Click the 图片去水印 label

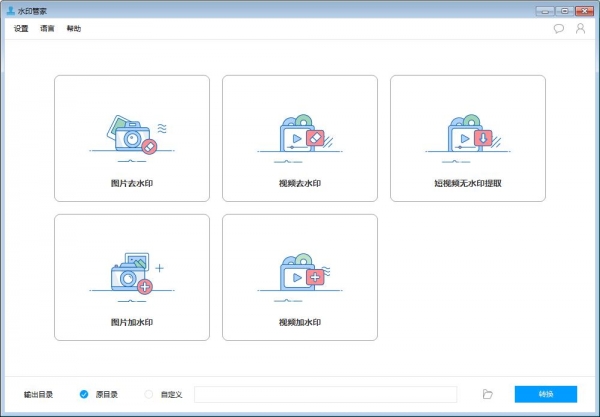(132, 183)
